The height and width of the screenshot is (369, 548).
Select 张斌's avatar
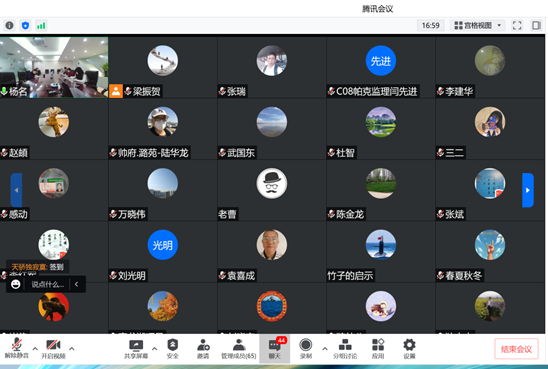click(x=490, y=183)
